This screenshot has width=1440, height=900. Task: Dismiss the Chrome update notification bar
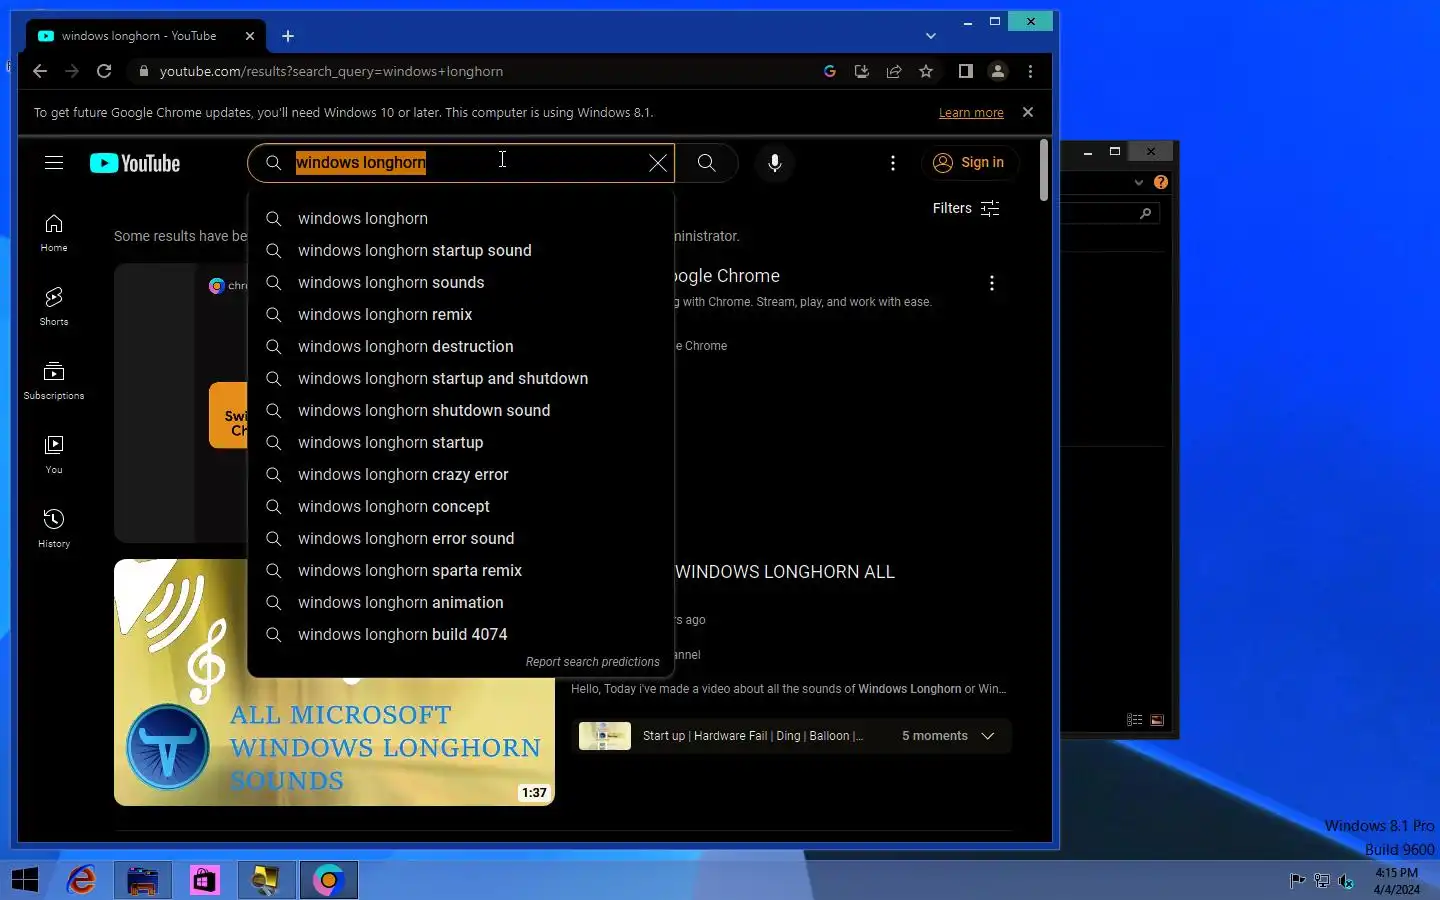1028,112
